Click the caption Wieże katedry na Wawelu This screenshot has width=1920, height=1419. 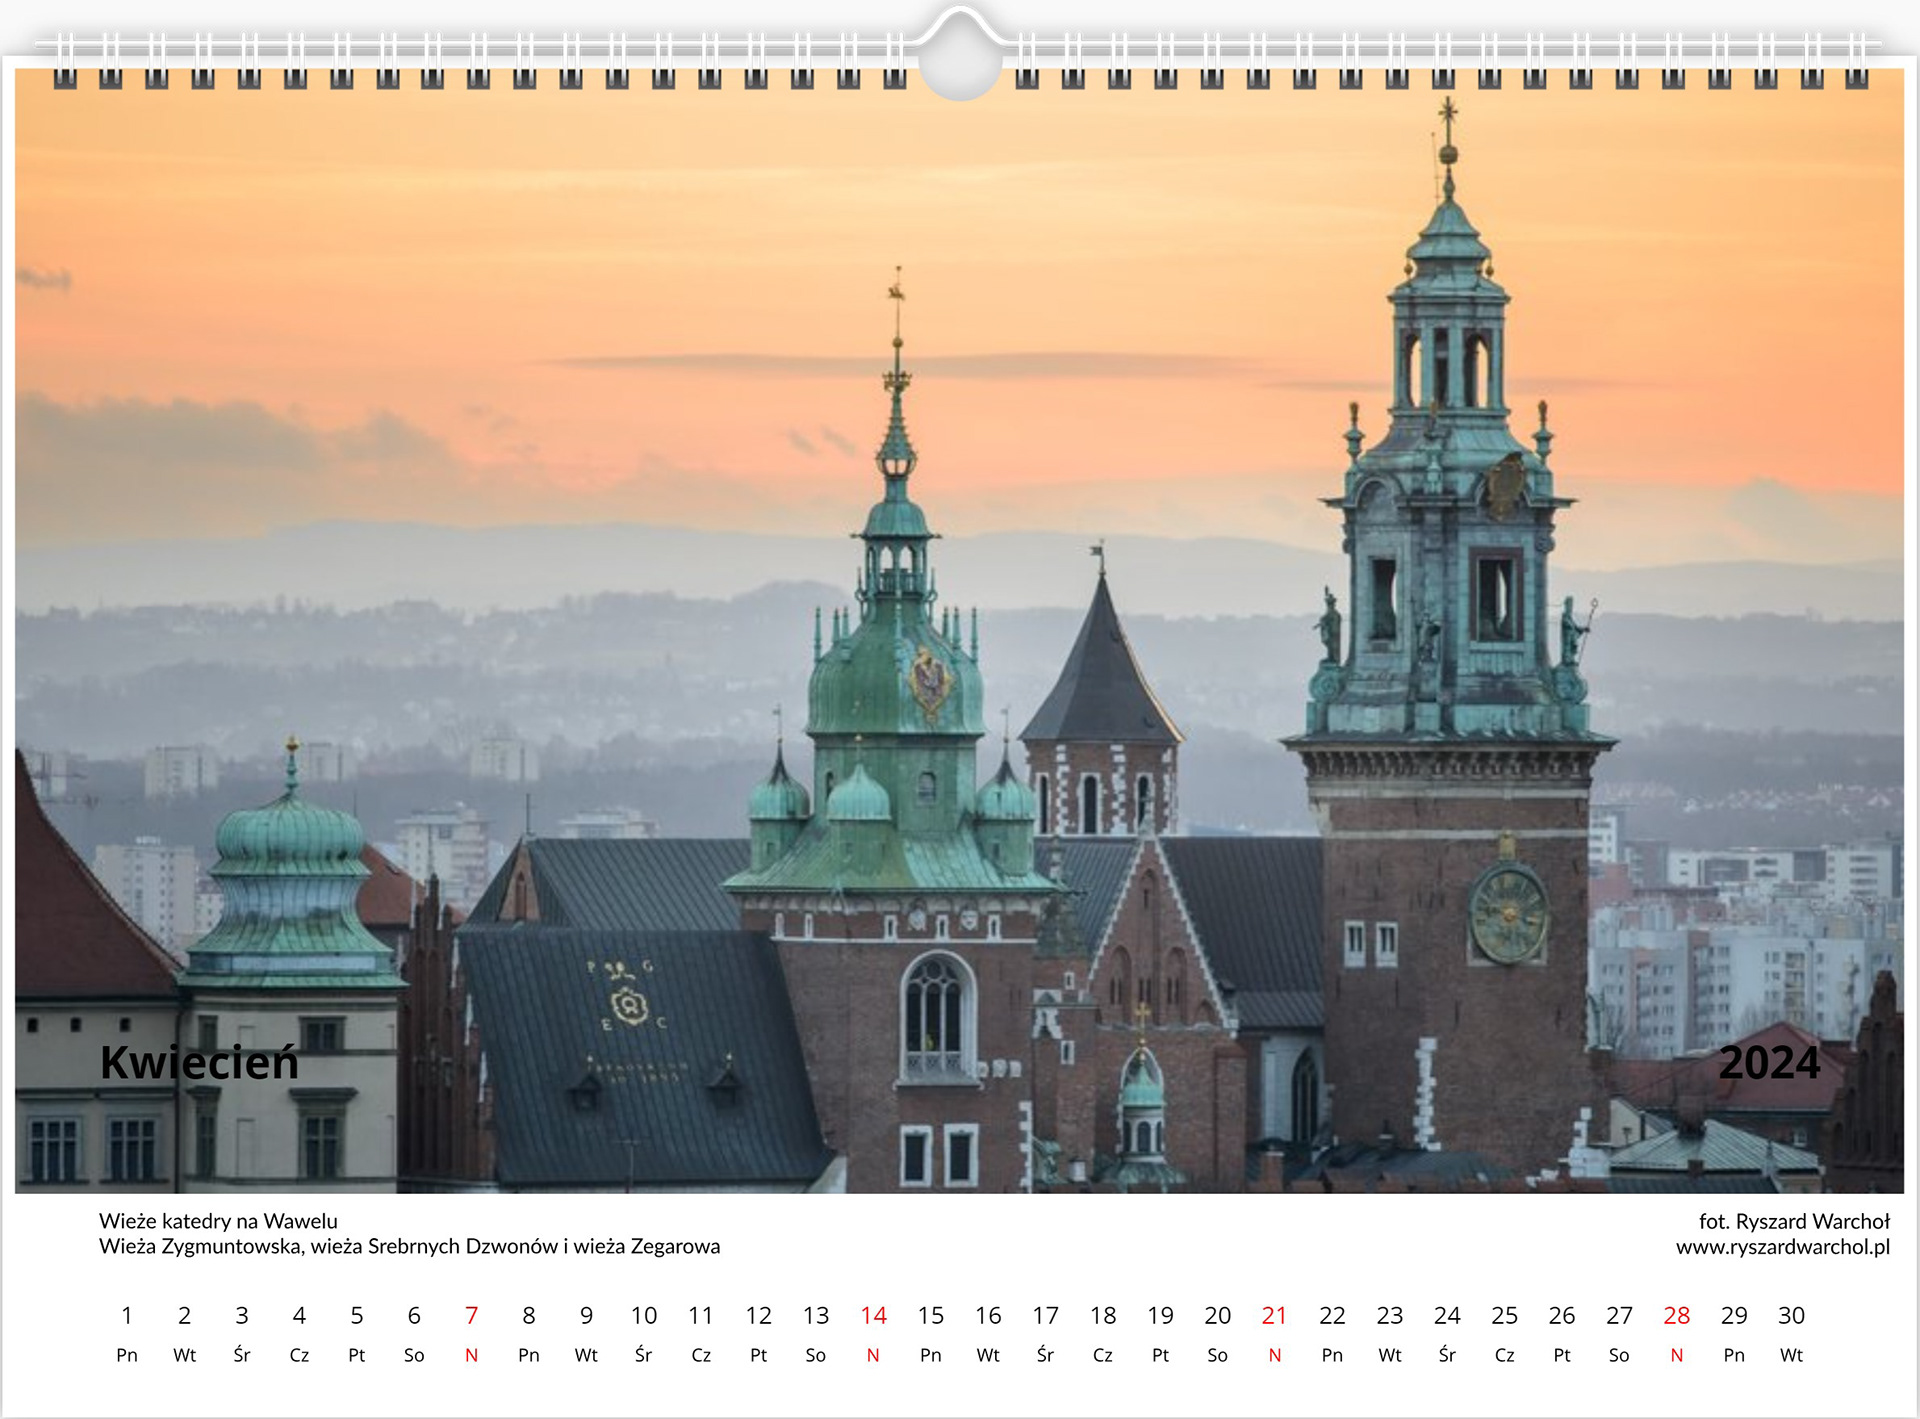(218, 1221)
